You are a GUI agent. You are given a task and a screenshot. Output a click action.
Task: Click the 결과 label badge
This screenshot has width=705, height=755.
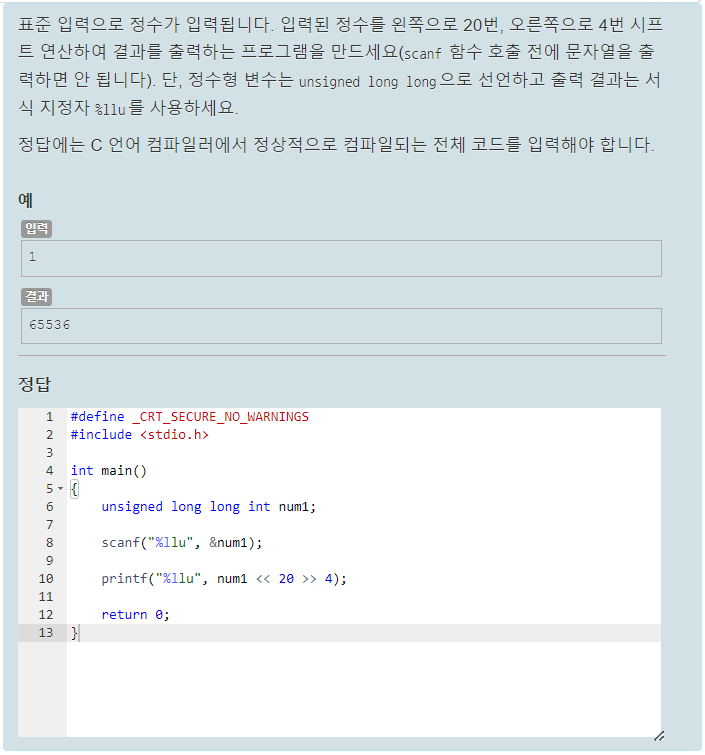pos(37,297)
